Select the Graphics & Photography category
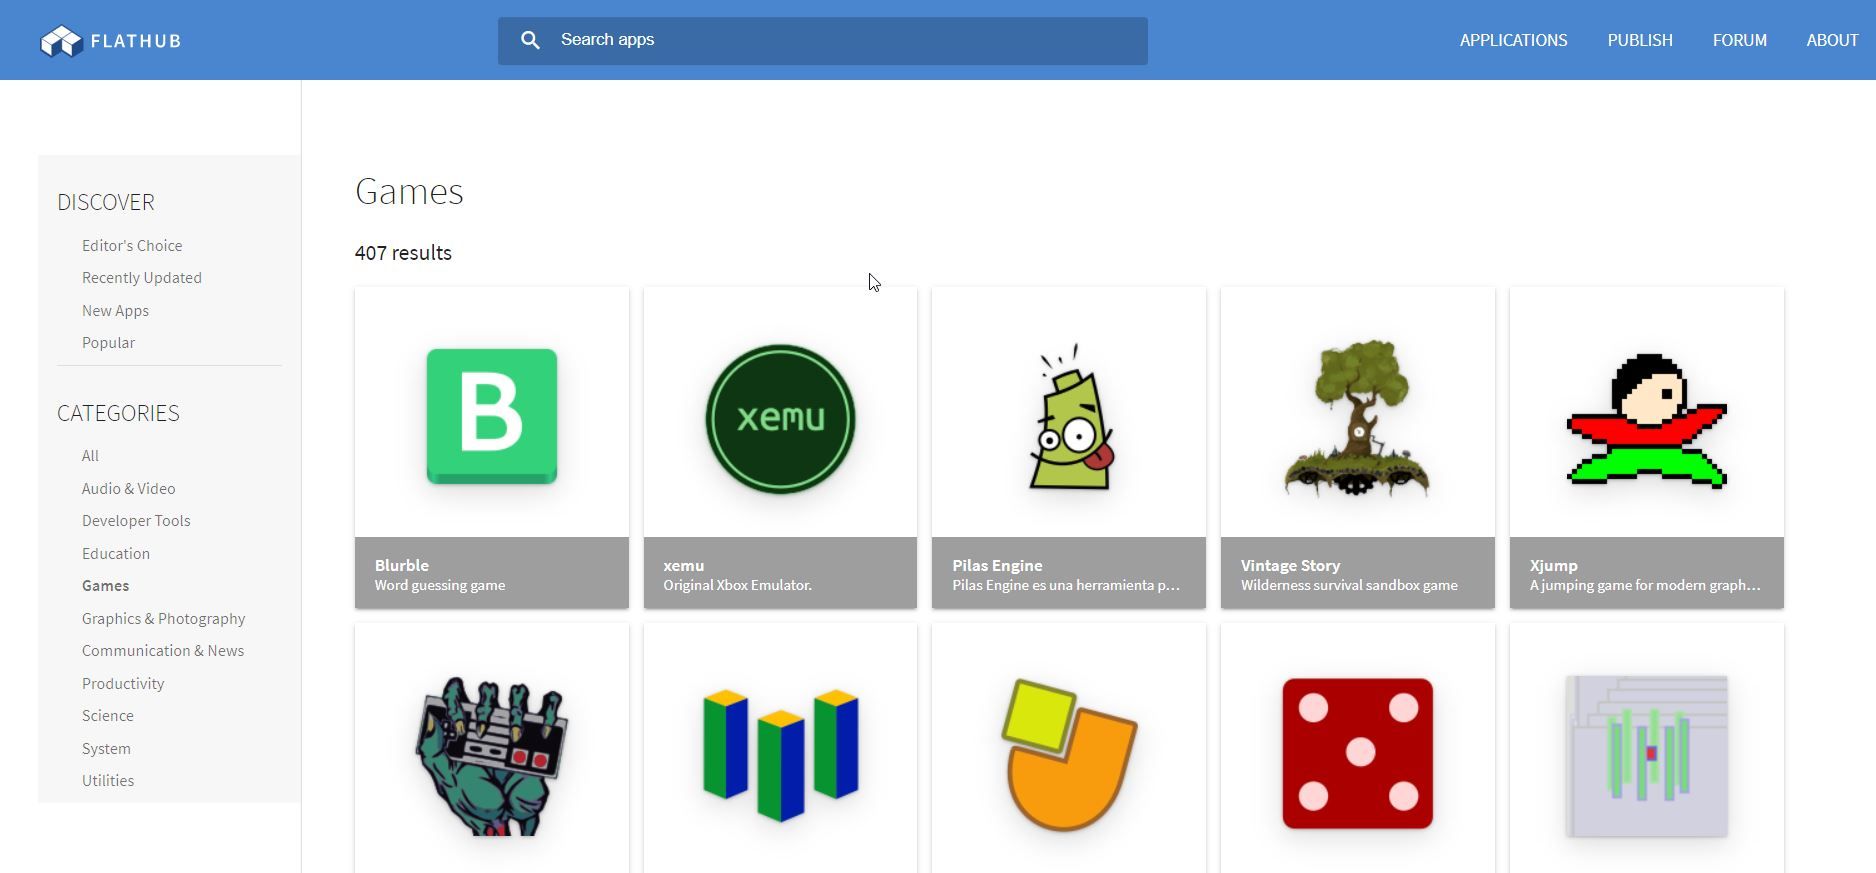1876x873 pixels. tap(163, 618)
